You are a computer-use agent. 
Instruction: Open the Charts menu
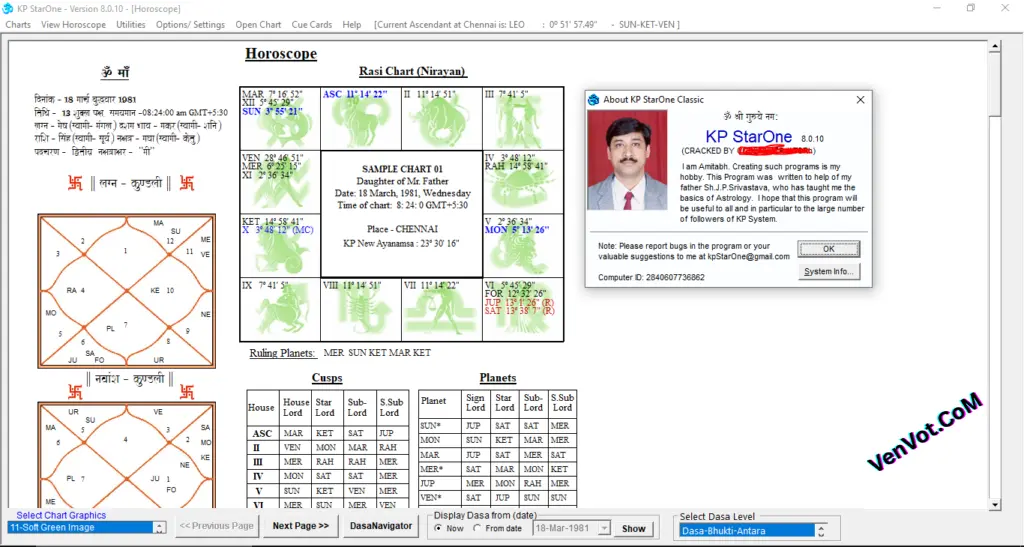[x=18, y=24]
